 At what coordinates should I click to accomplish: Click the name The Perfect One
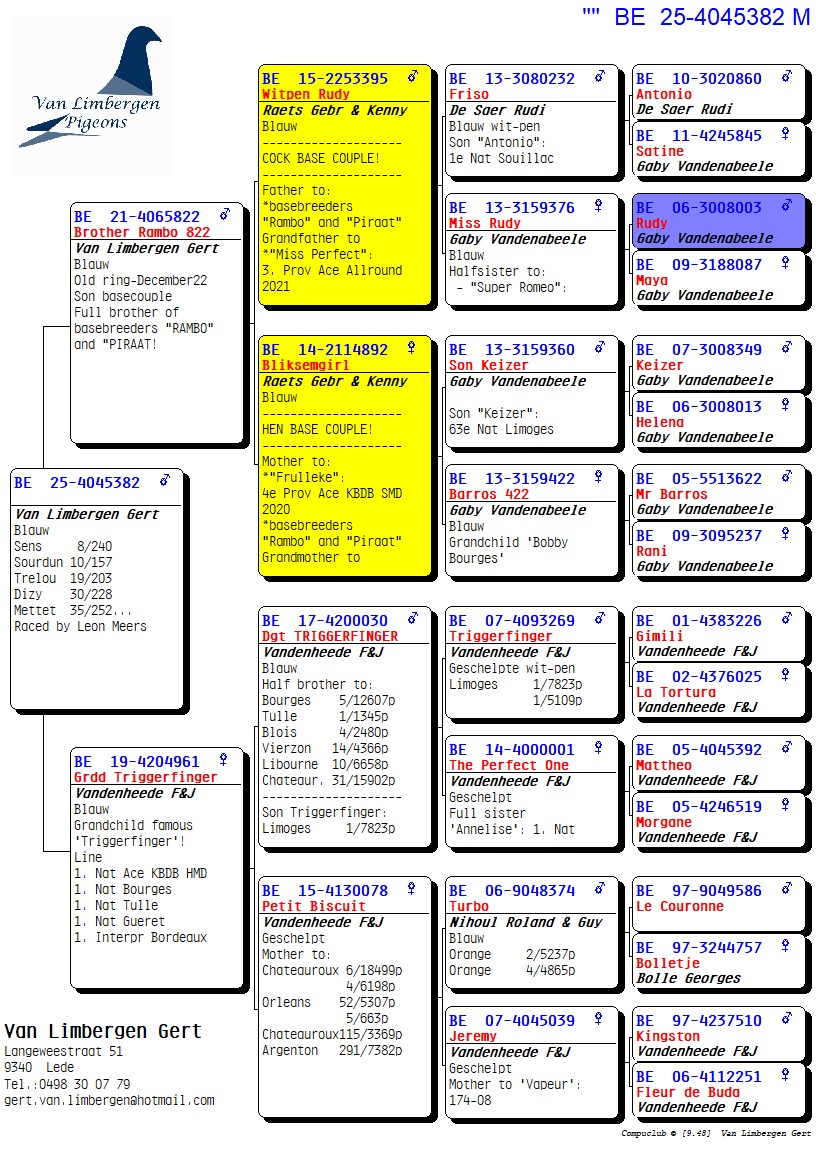(508, 765)
